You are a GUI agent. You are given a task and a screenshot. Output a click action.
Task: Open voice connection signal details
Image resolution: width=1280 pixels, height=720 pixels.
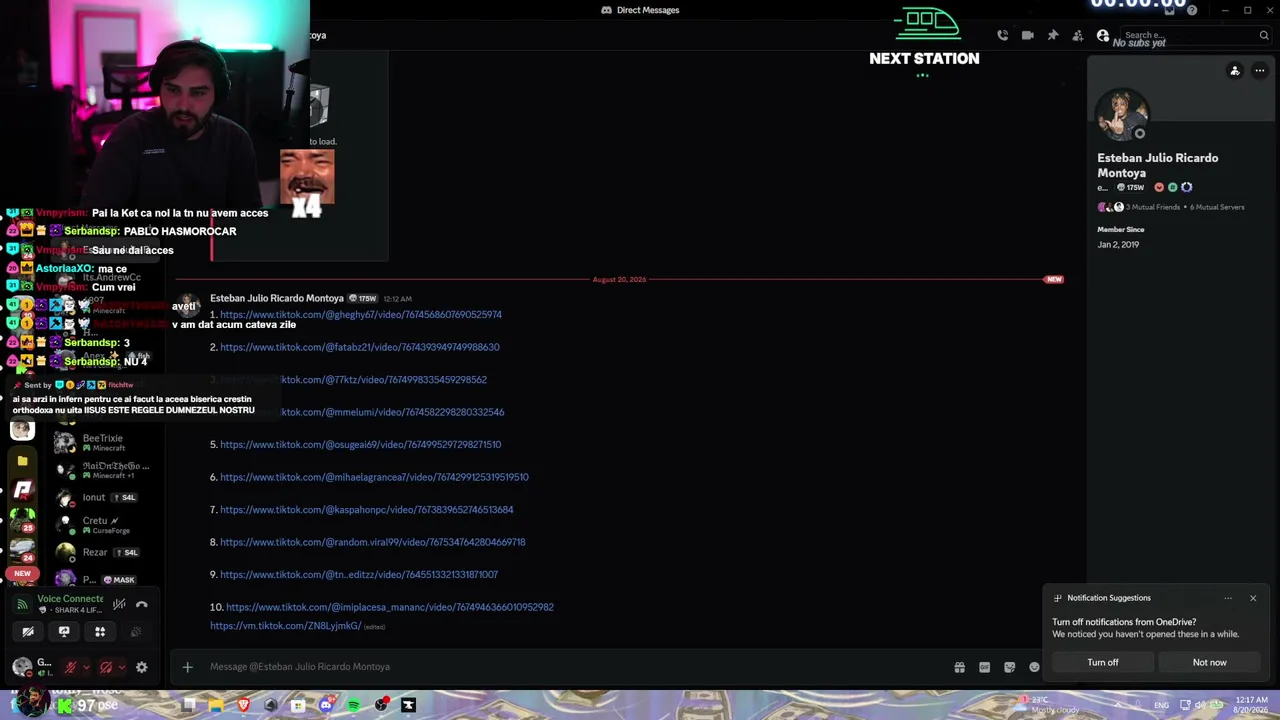click(x=22, y=604)
